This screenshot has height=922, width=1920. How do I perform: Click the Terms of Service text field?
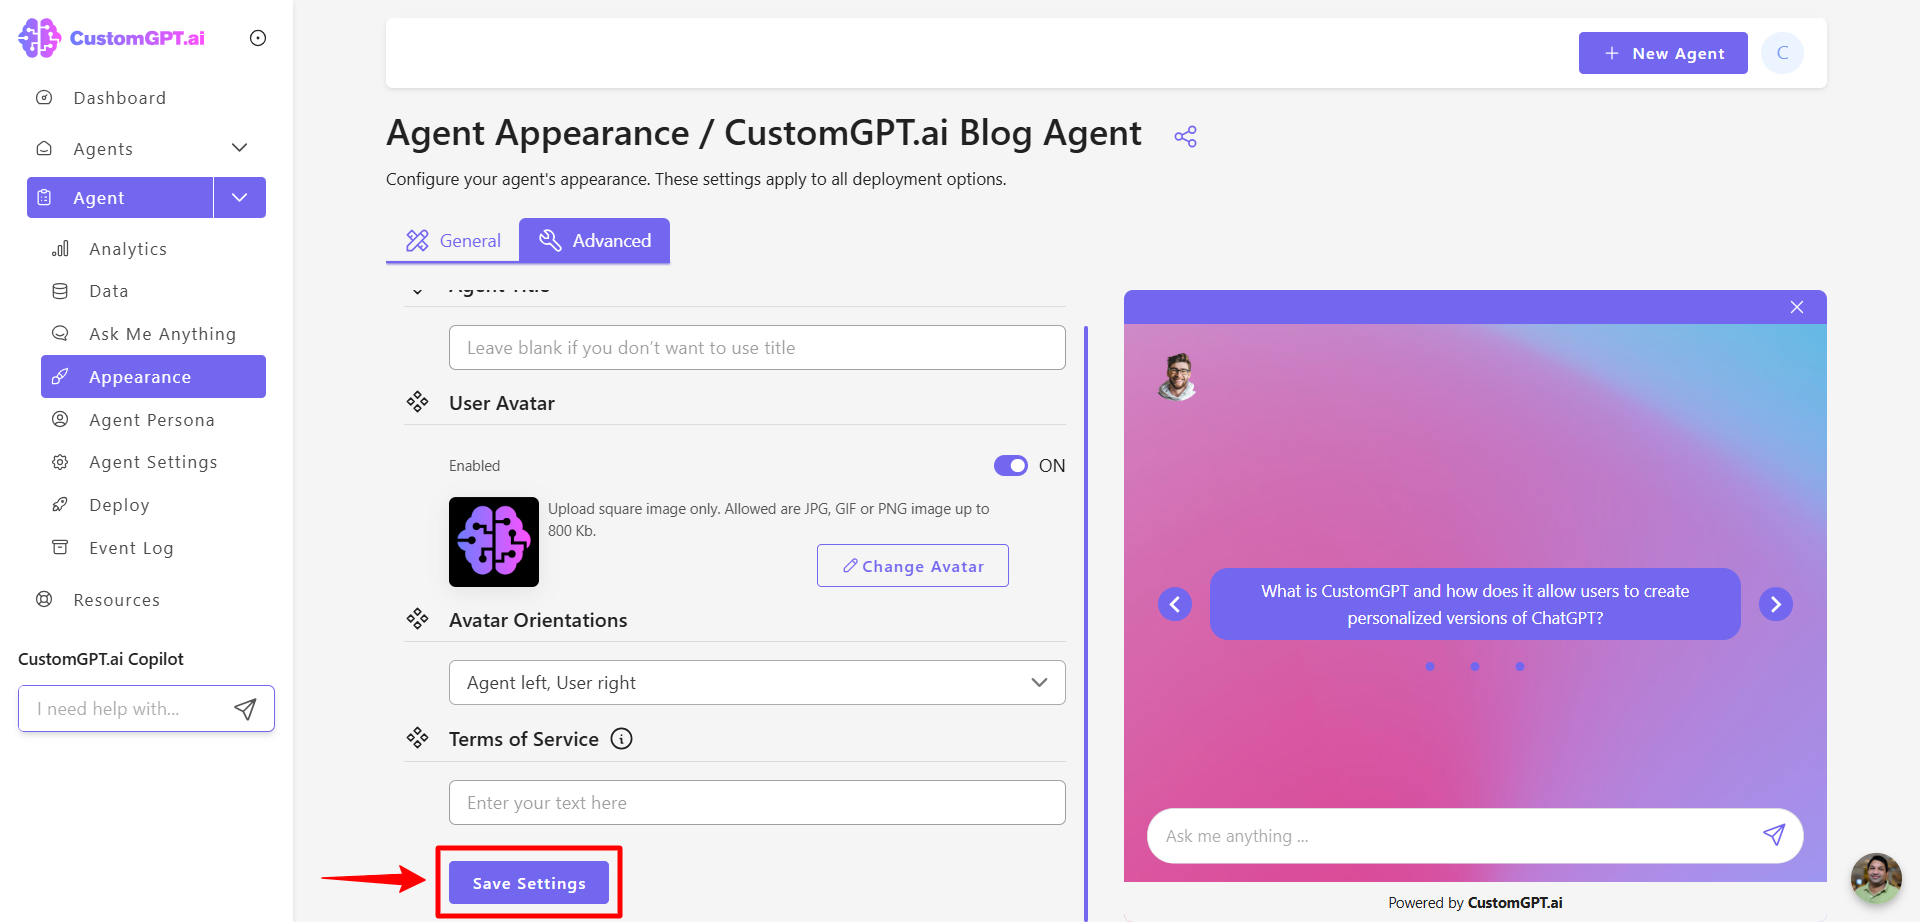click(757, 802)
